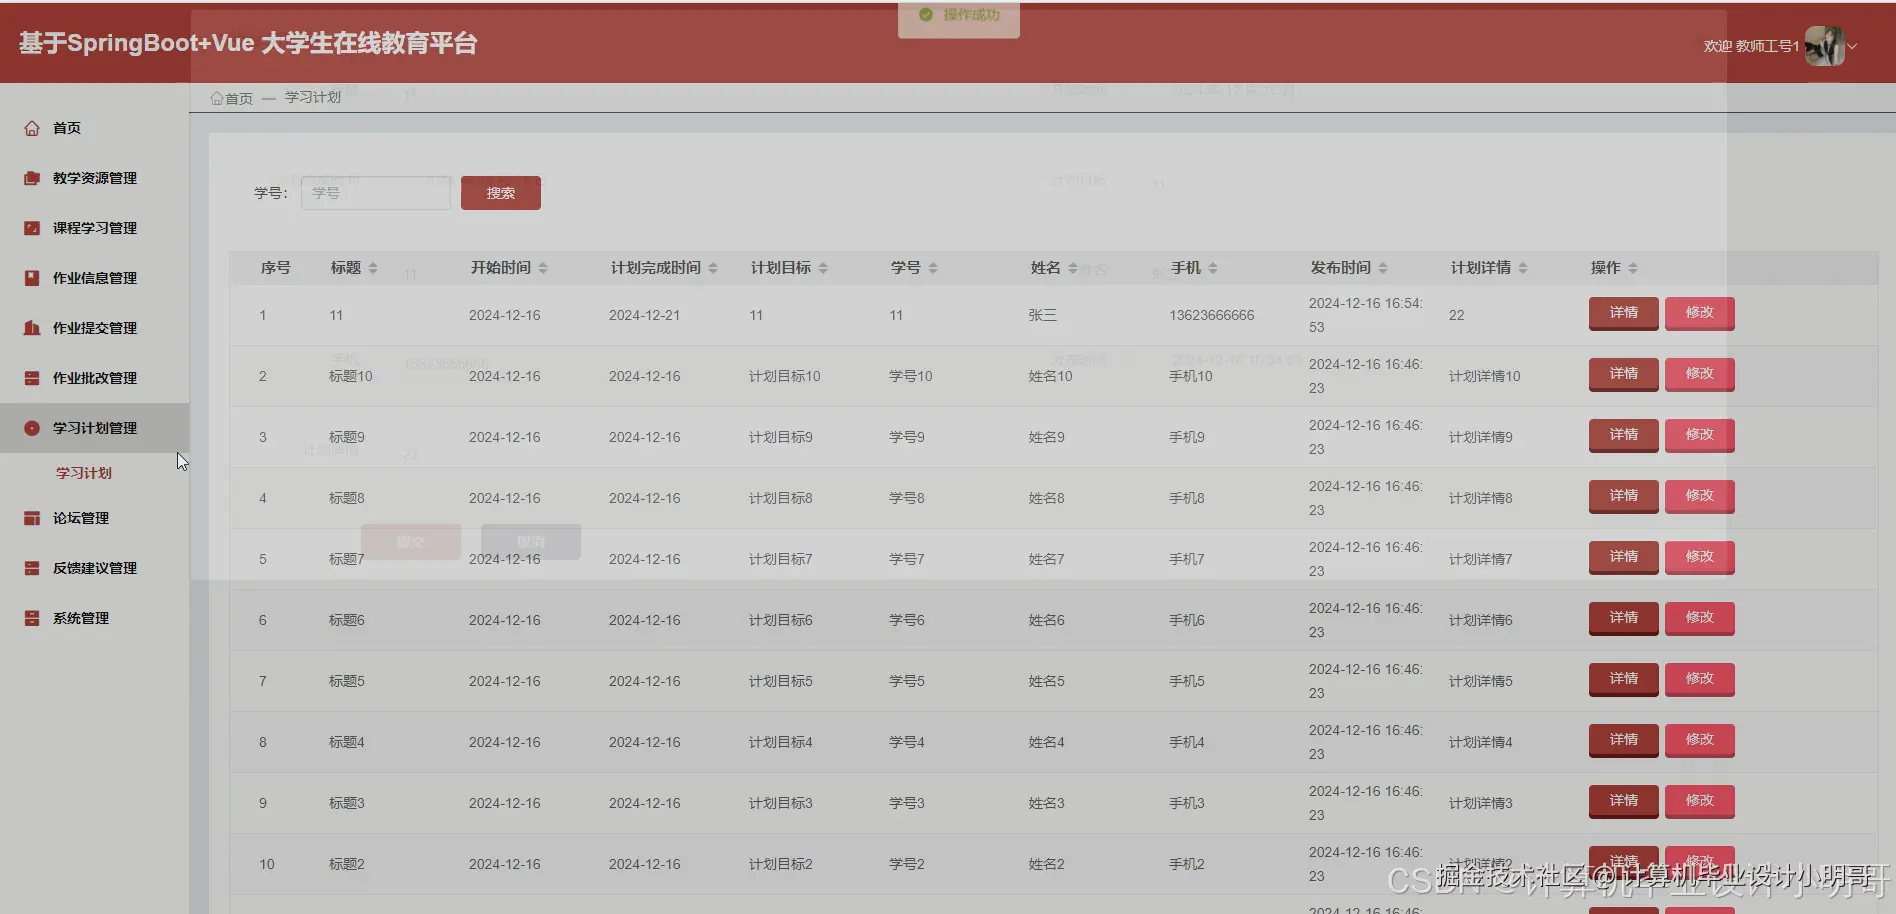
Task: Click the 搜索 button
Action: tap(501, 193)
